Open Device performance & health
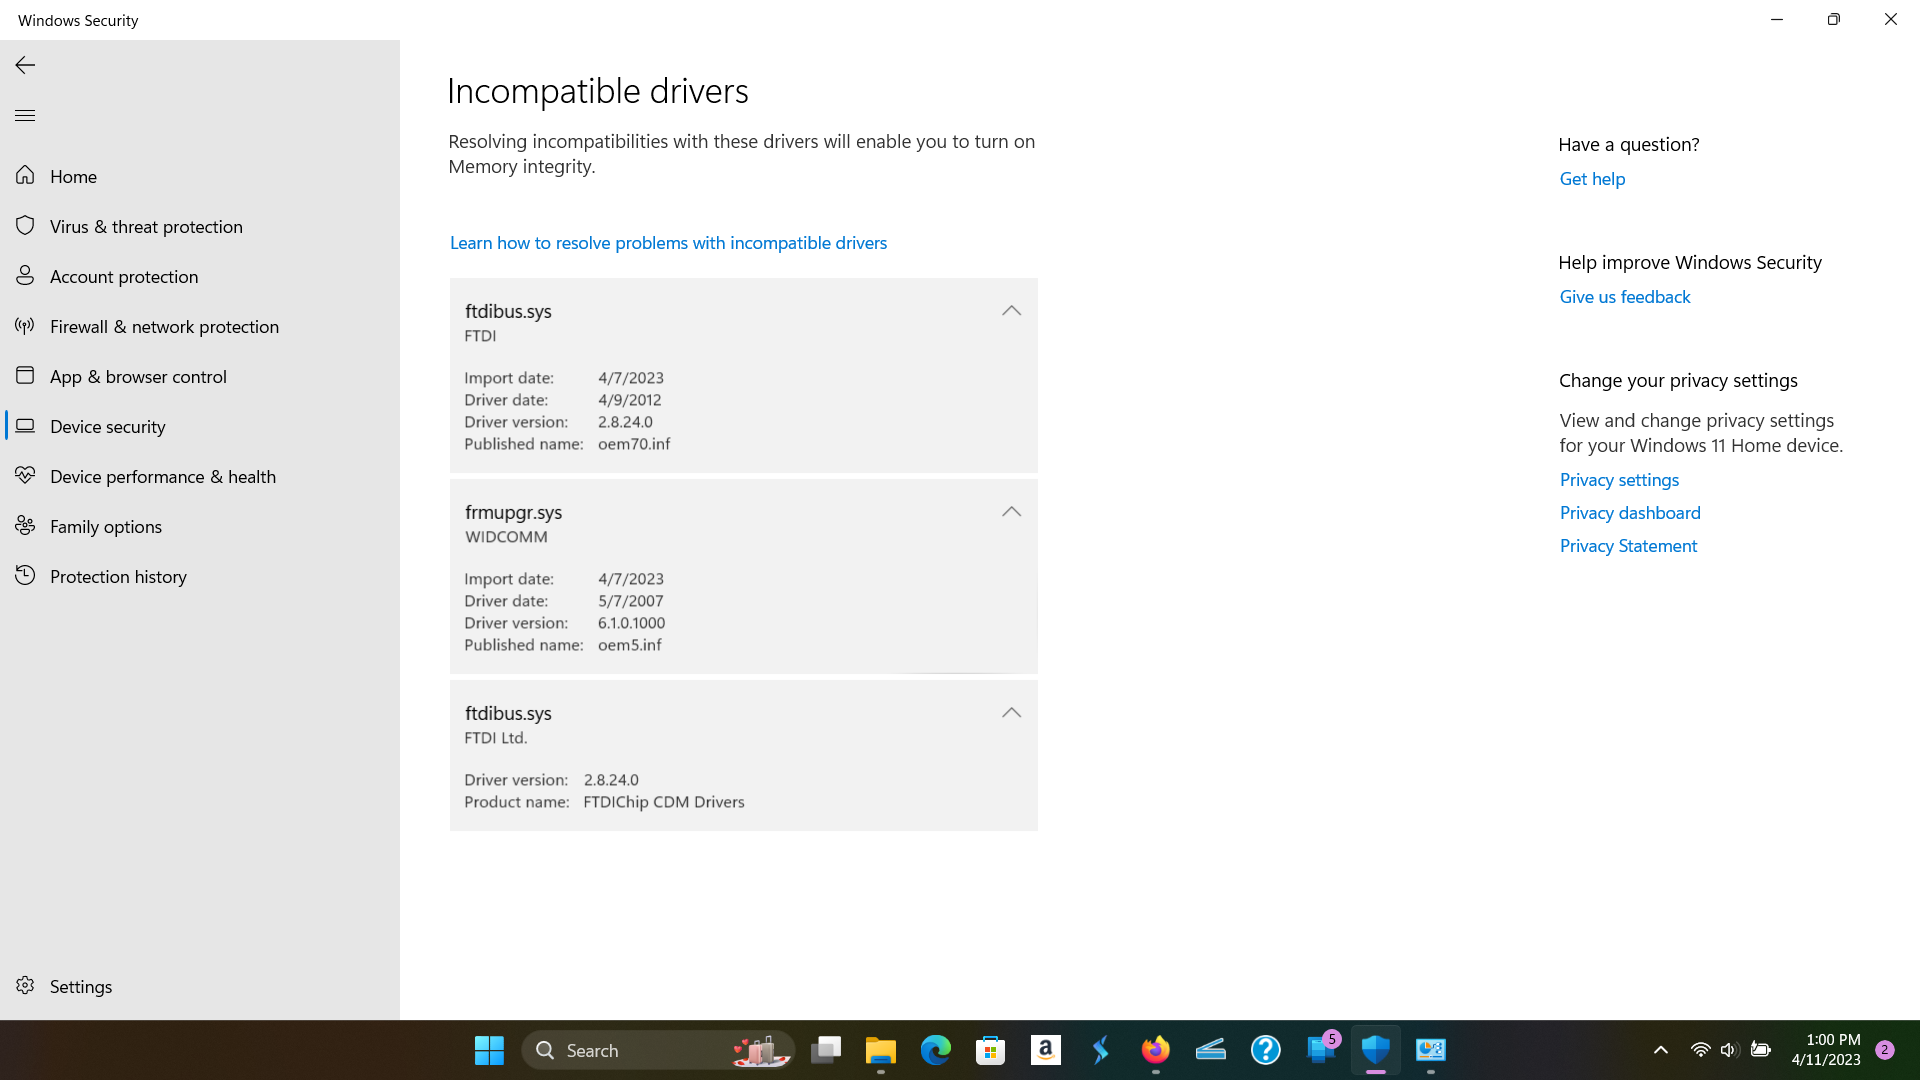The image size is (1920, 1080). coord(200,476)
